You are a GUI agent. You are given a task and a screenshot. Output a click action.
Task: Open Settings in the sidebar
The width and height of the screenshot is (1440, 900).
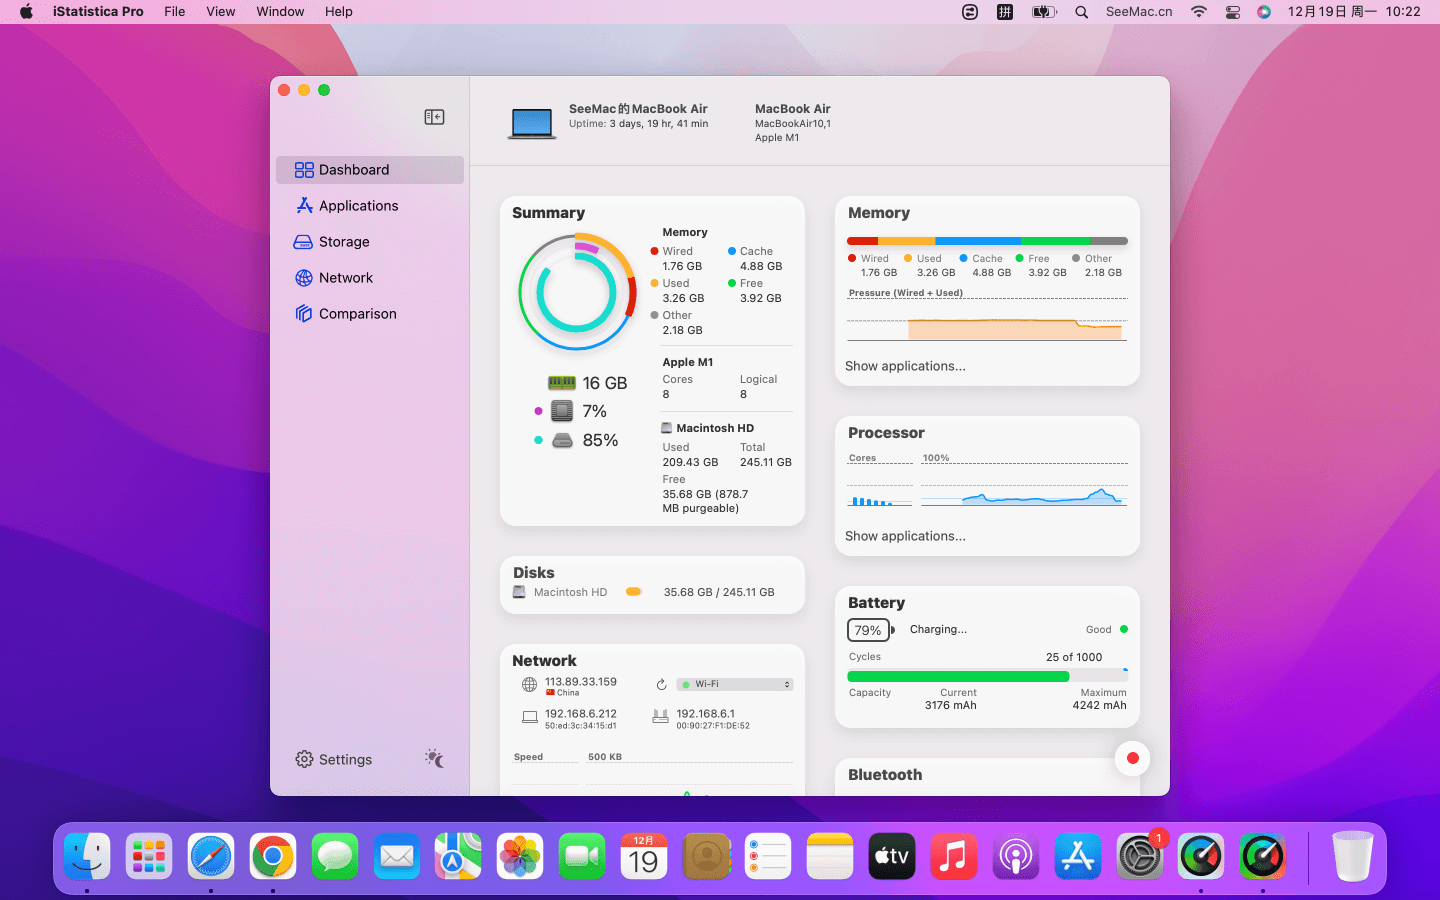[x=334, y=760]
